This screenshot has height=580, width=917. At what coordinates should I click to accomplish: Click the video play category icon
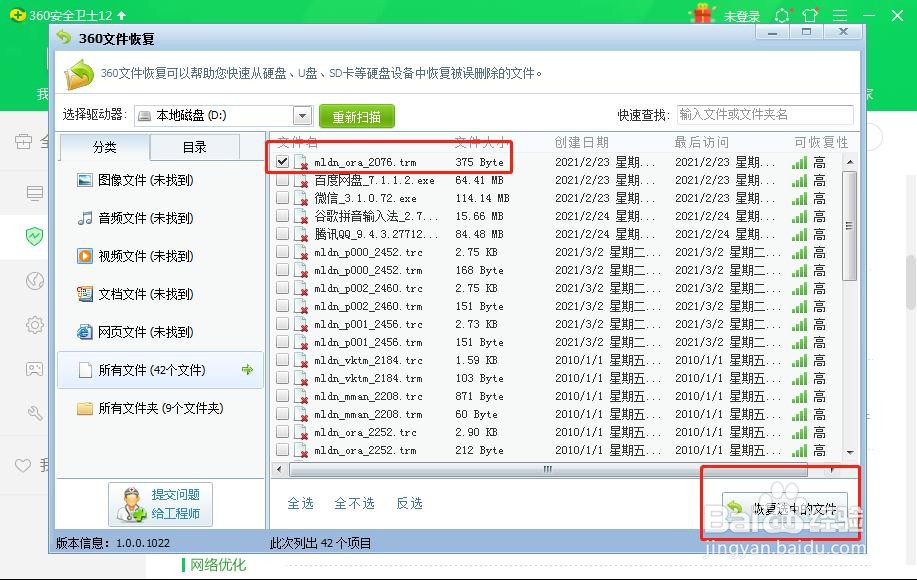click(x=85, y=256)
